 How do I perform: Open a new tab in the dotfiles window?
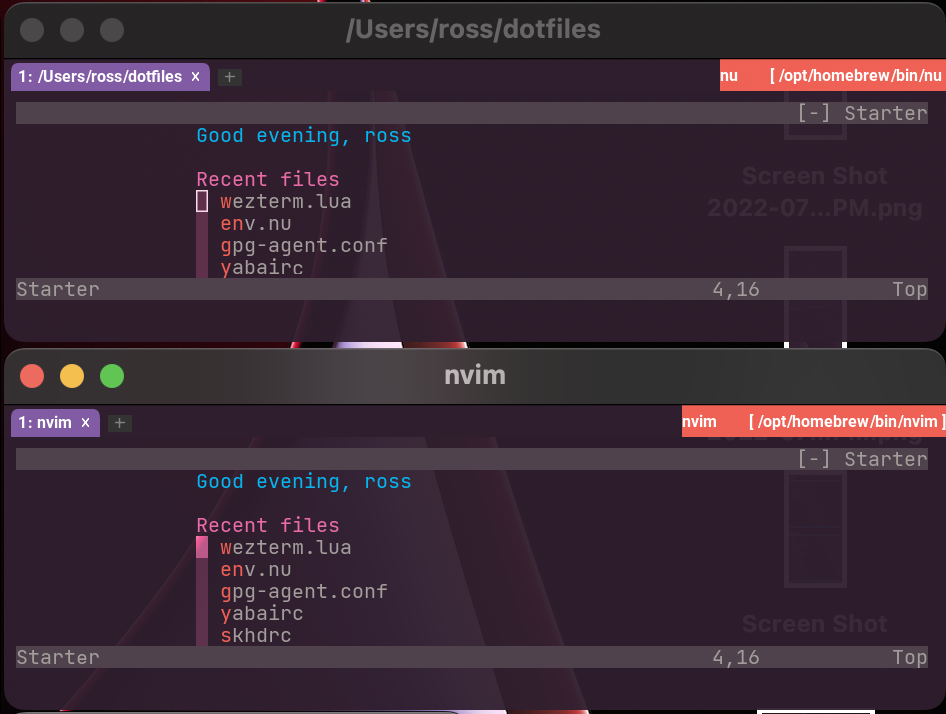pyautogui.click(x=229, y=76)
